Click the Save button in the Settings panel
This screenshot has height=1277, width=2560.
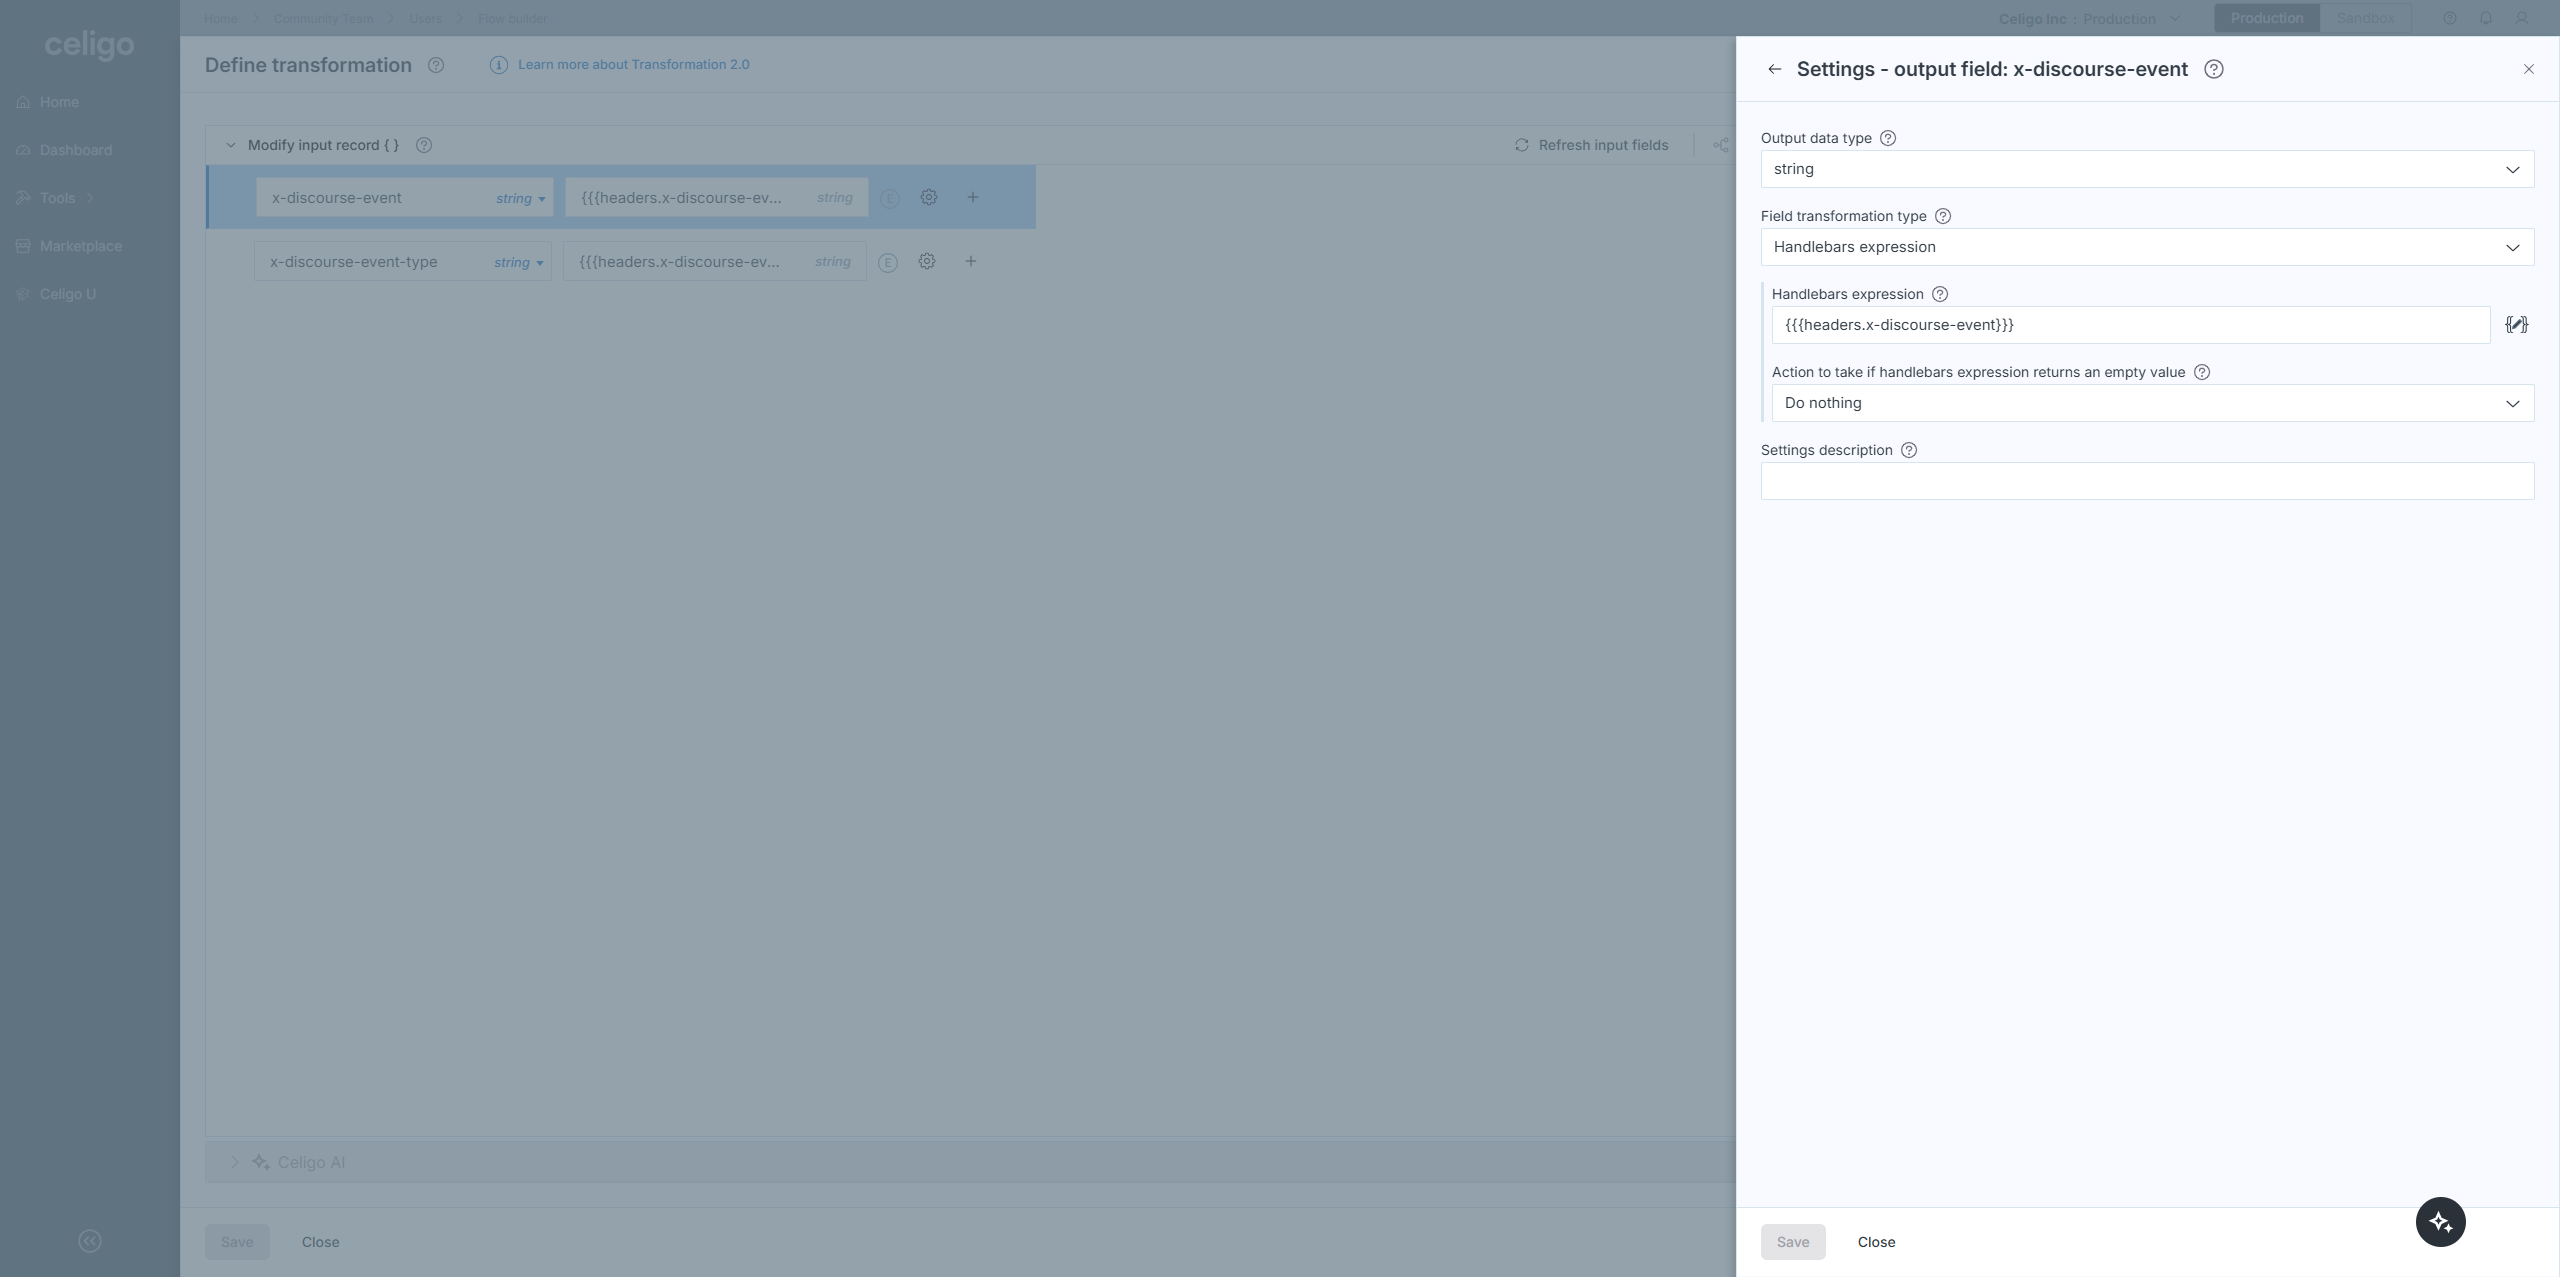tap(1792, 1242)
